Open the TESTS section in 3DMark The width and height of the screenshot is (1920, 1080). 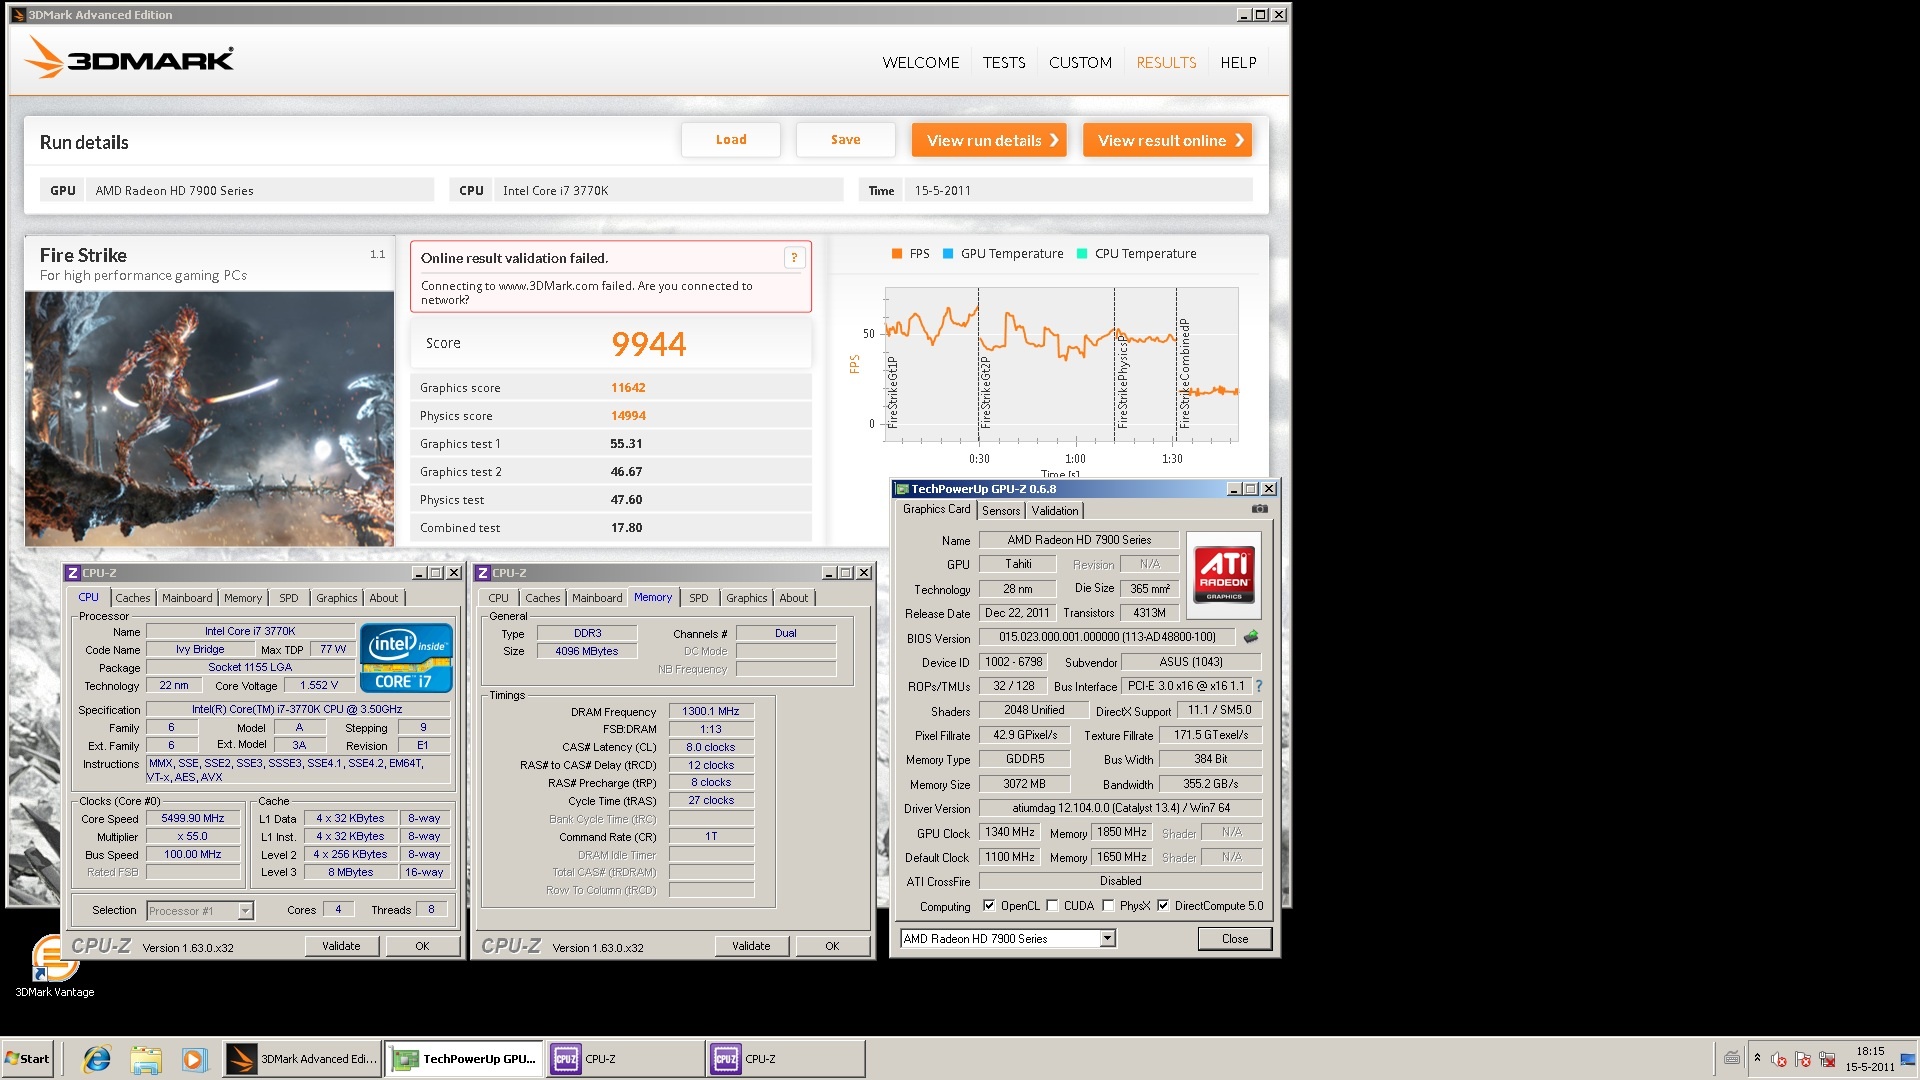tap(1003, 63)
